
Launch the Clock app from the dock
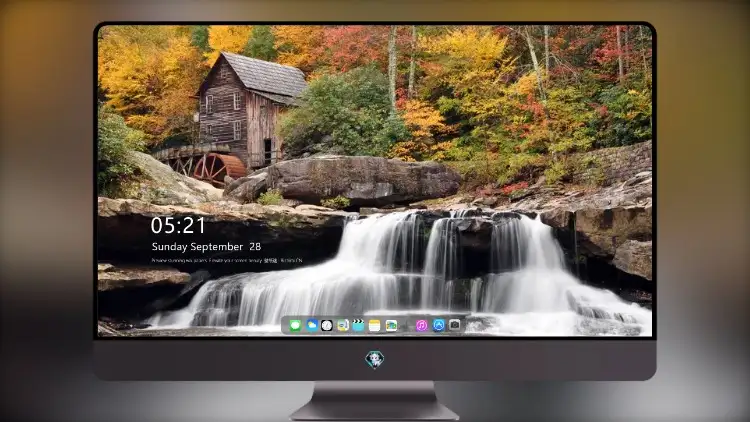coord(327,326)
